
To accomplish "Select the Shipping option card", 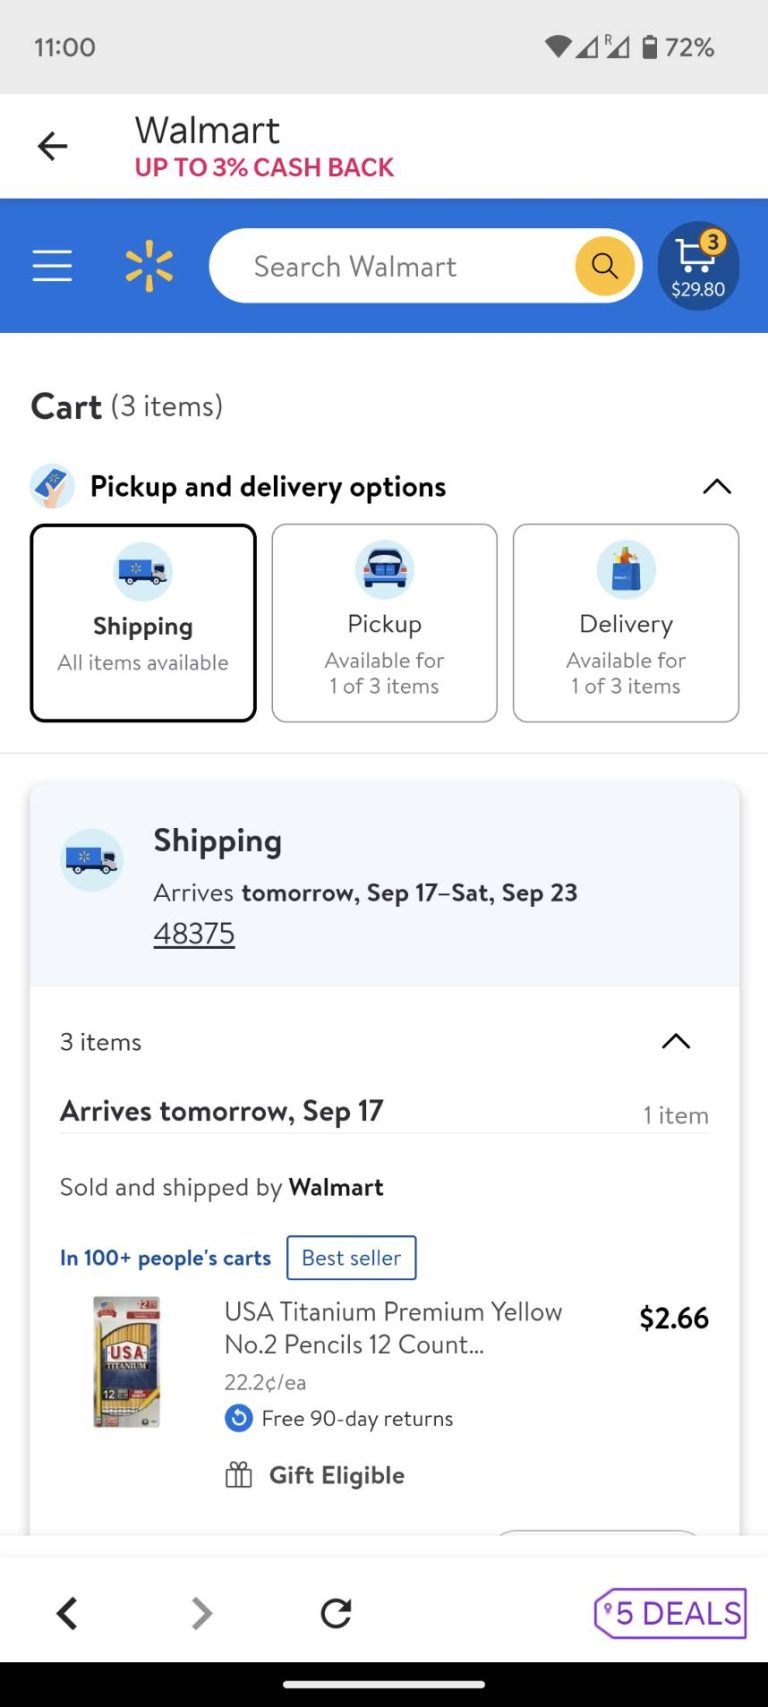I will pyautogui.click(x=143, y=622).
